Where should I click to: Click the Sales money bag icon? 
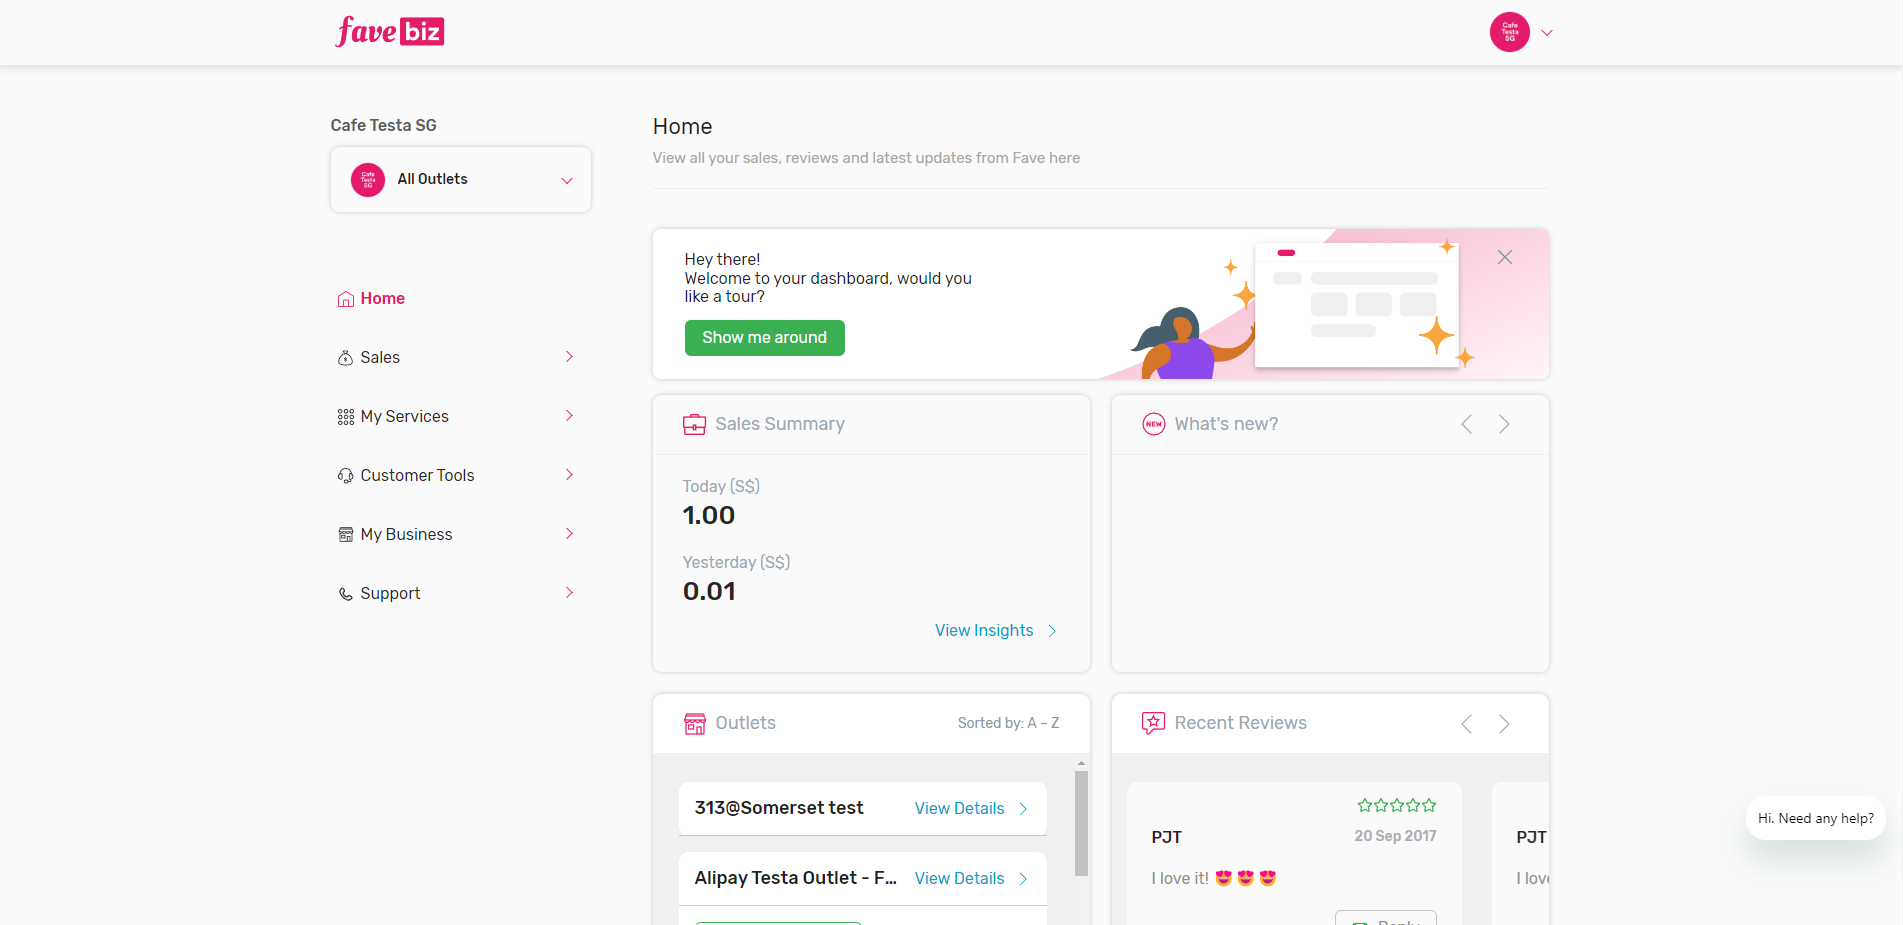(346, 358)
